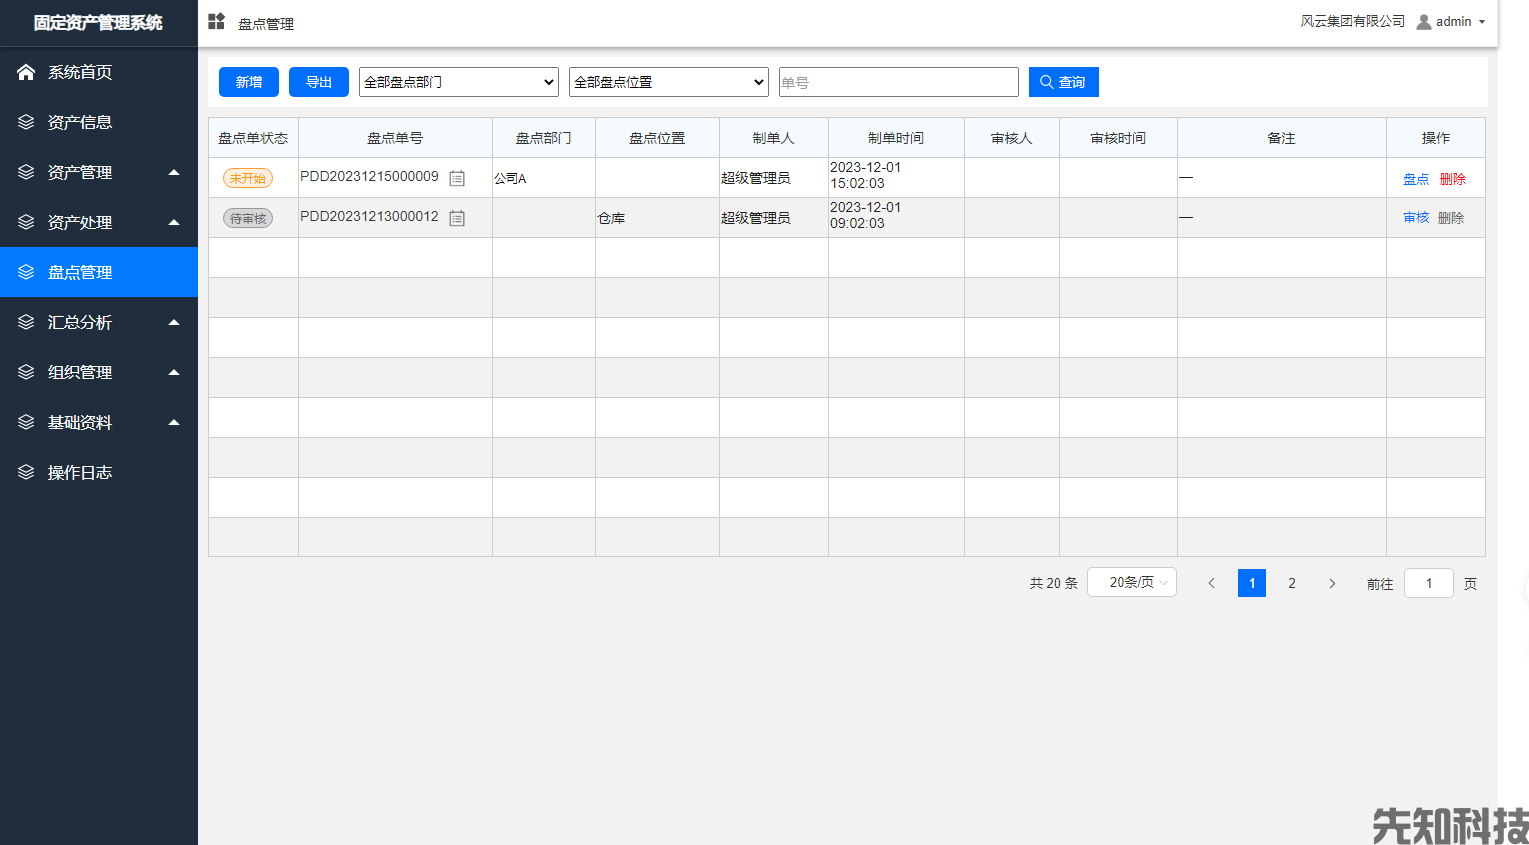Click 共 20 条 total count text
Screen dimensions: 1529x845
click(x=1054, y=583)
